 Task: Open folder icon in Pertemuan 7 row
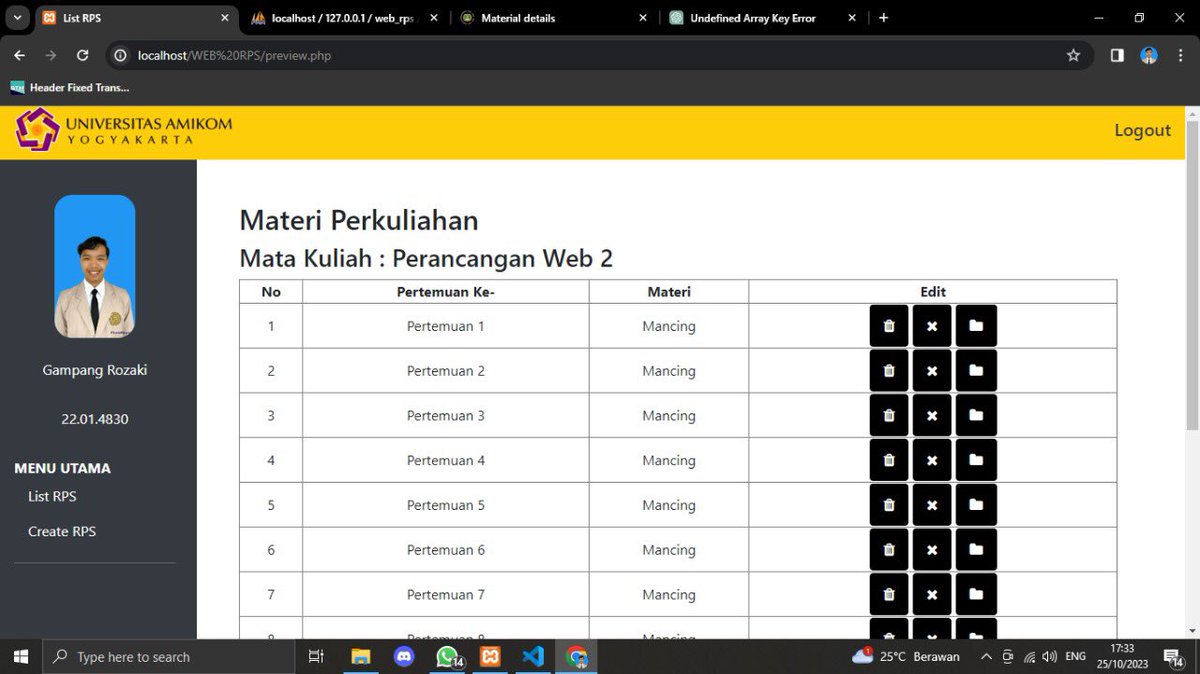[976, 594]
